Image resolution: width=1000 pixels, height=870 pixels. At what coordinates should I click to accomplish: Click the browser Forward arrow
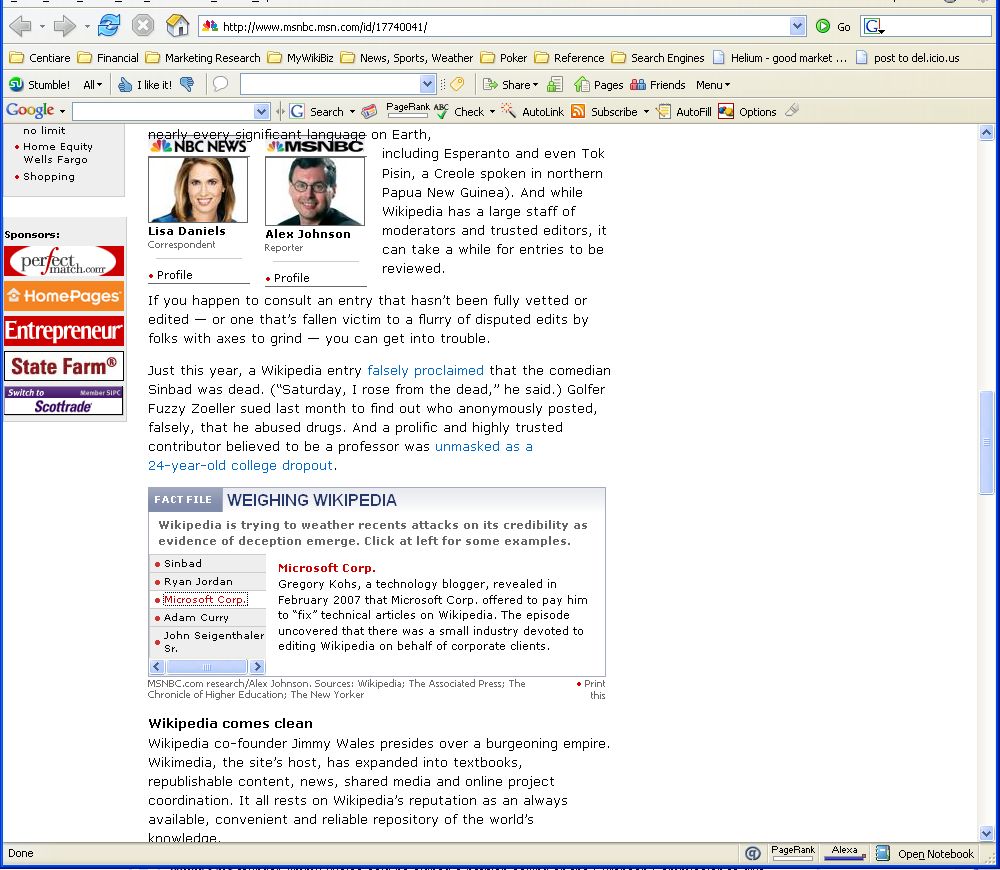[x=64, y=26]
